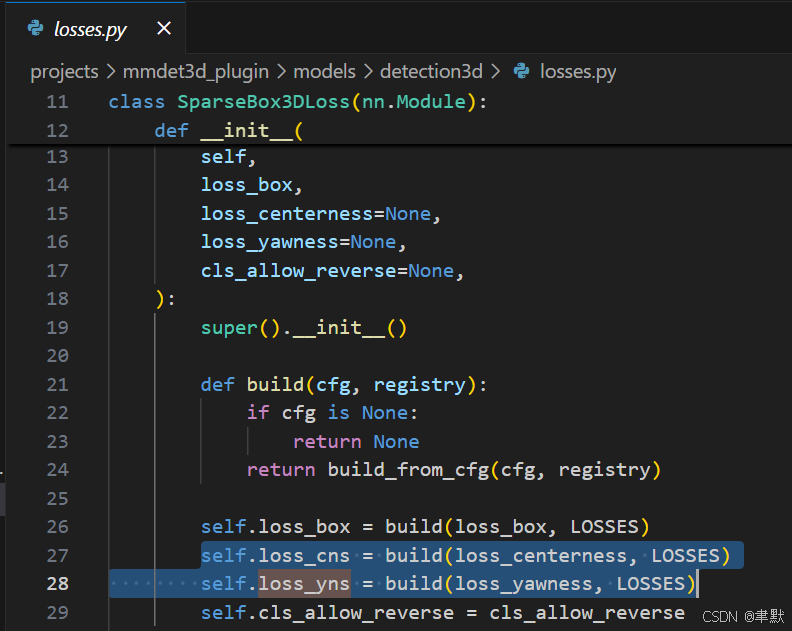Screen dimensions: 792x631
Task: Click 'self.loss_box' on line 26
Action: (x=275, y=527)
